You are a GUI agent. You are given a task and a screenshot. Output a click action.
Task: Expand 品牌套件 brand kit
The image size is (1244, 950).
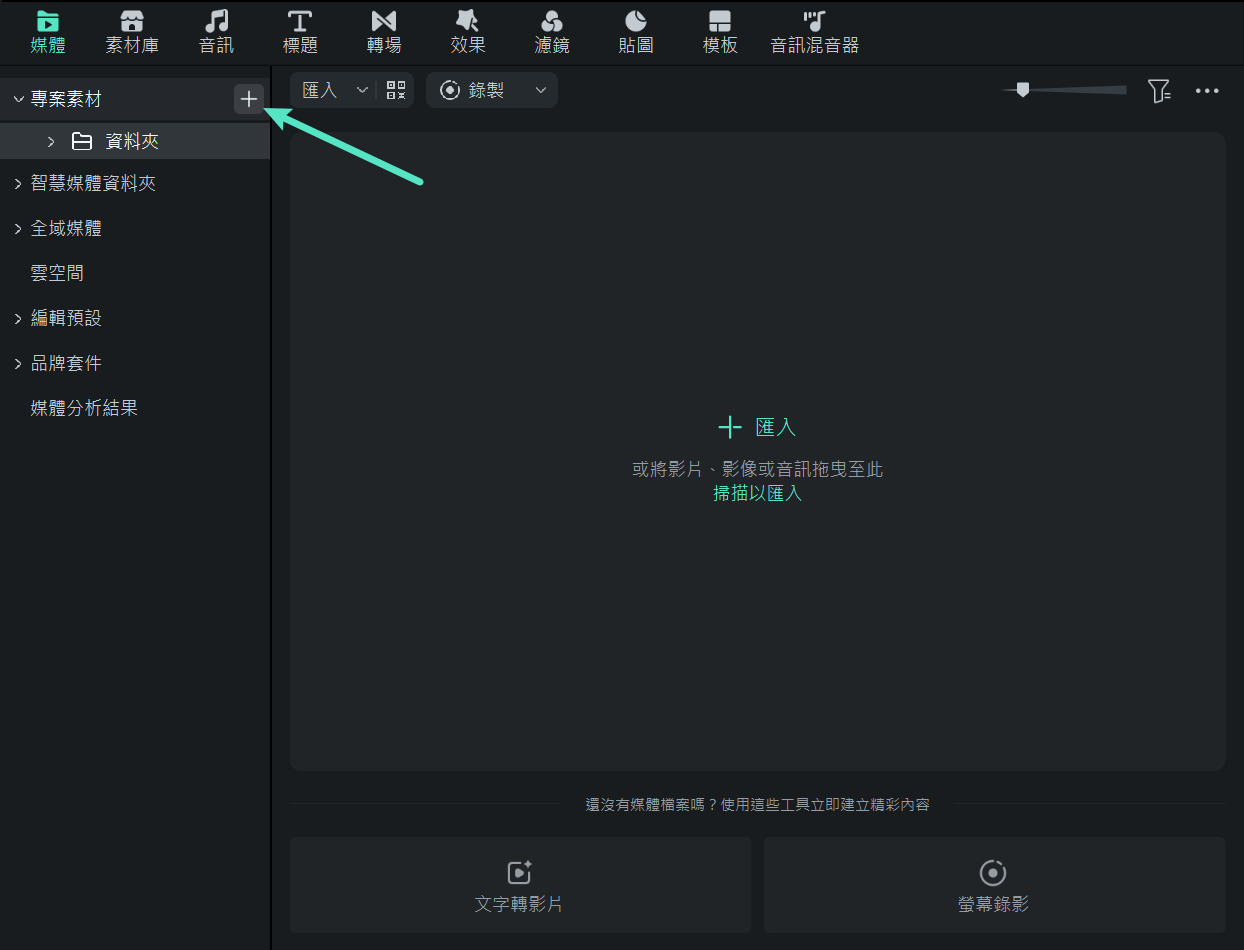[x=18, y=363]
